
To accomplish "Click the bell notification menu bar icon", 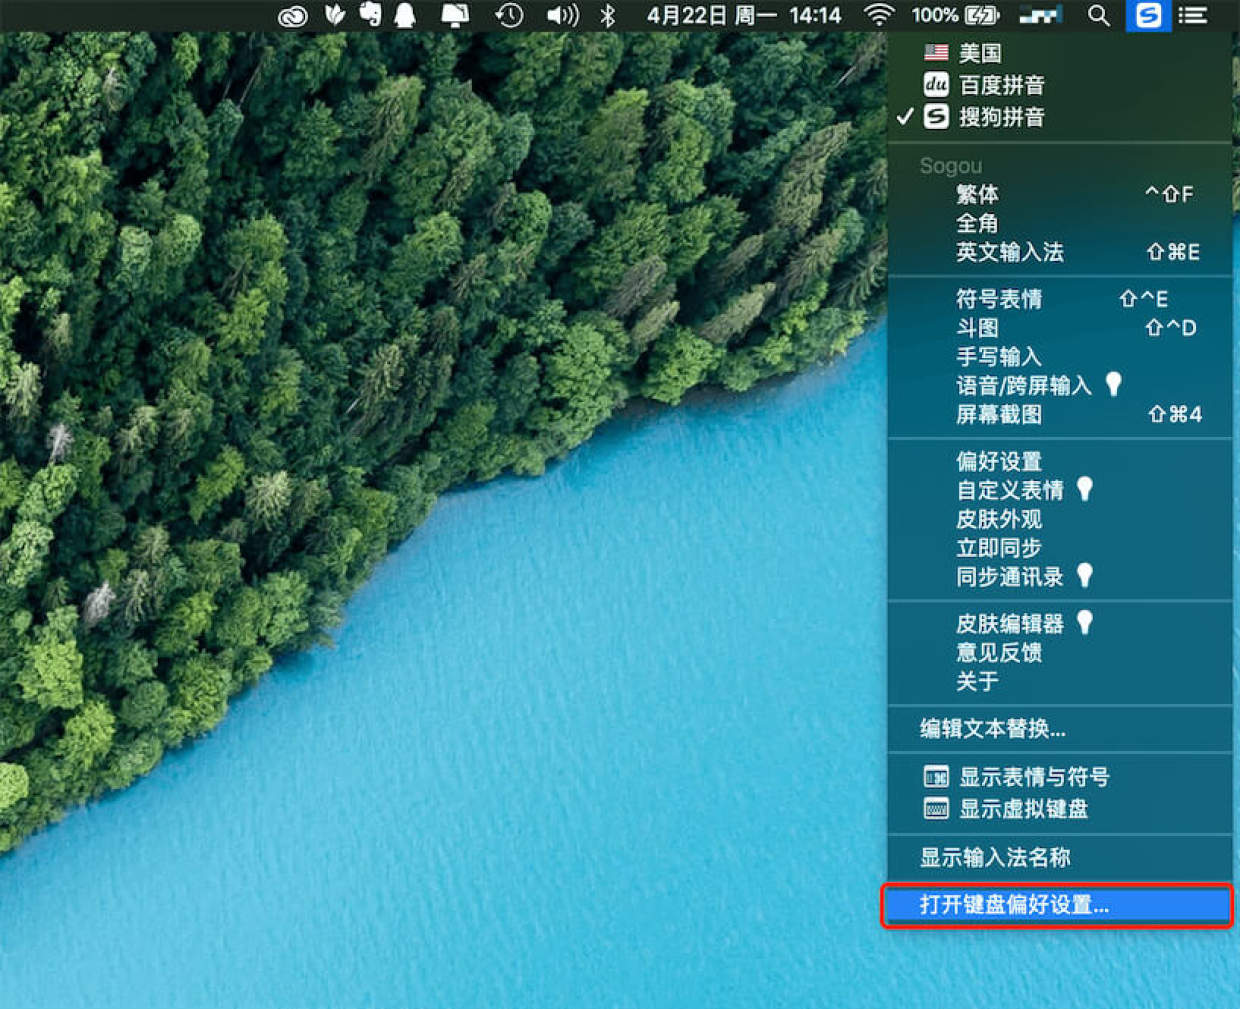I will pyautogui.click(x=405, y=15).
